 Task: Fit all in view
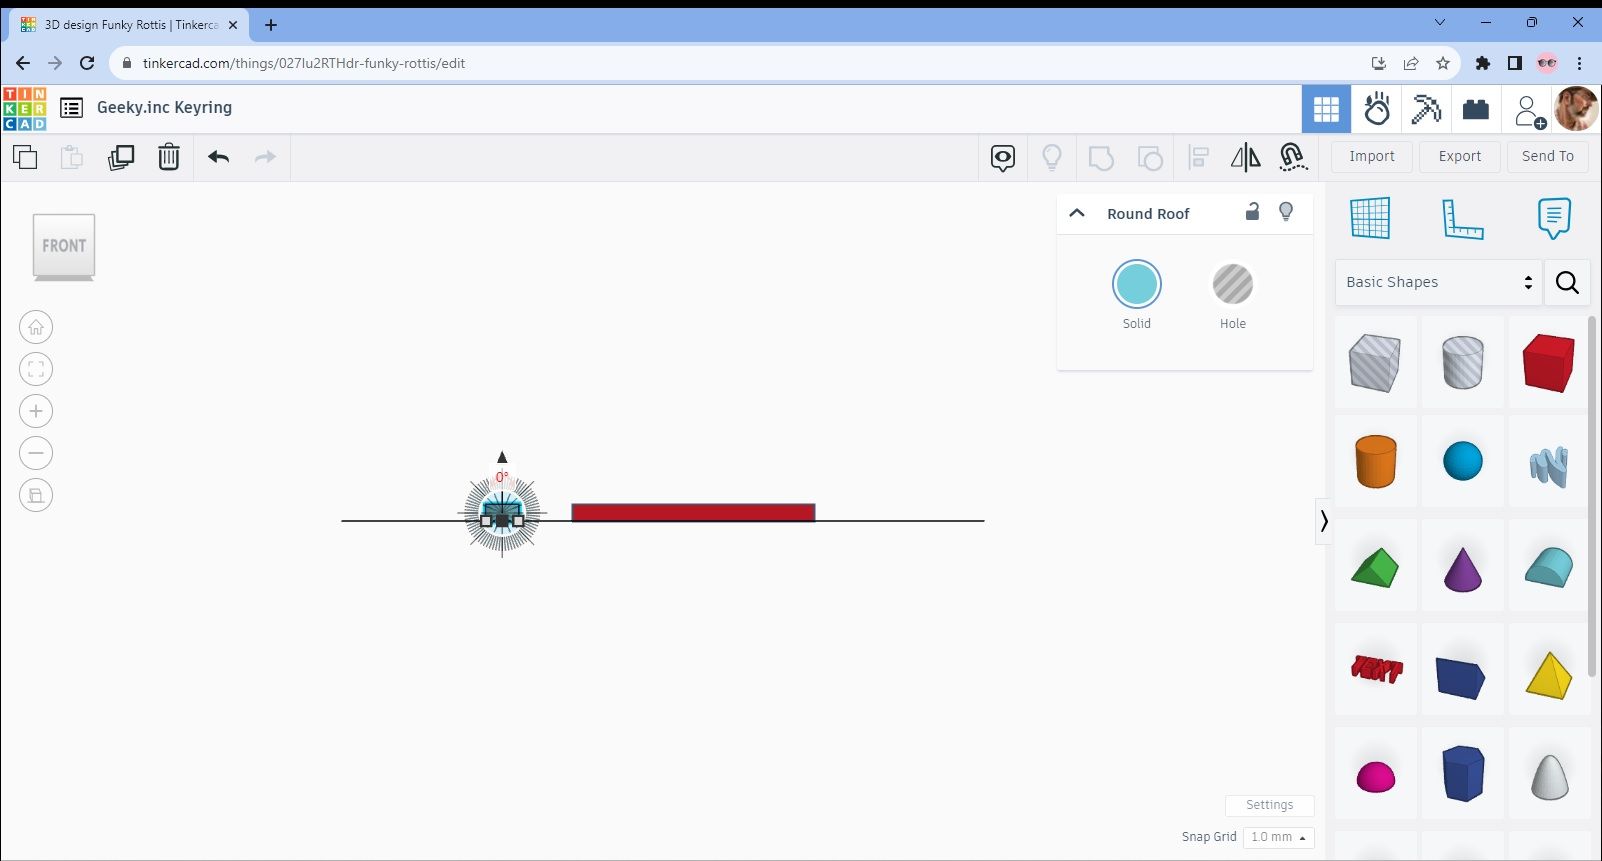36,369
